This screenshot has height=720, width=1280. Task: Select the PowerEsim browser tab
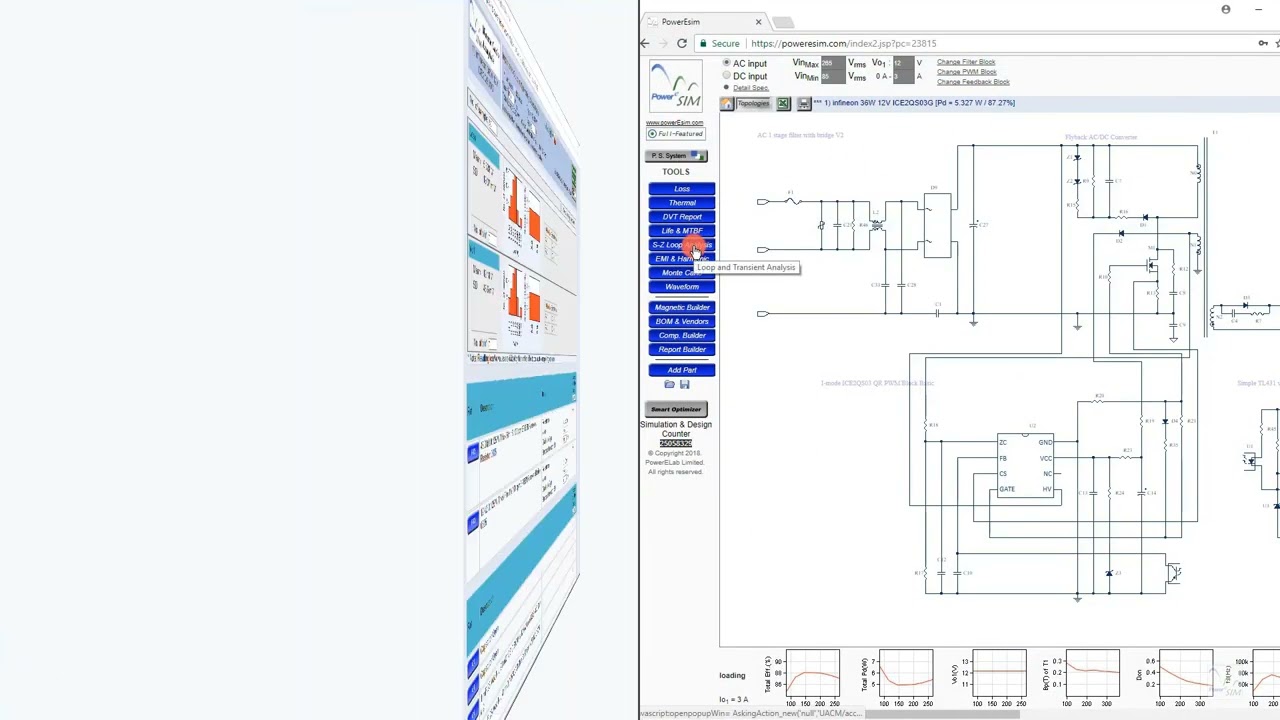(704, 21)
